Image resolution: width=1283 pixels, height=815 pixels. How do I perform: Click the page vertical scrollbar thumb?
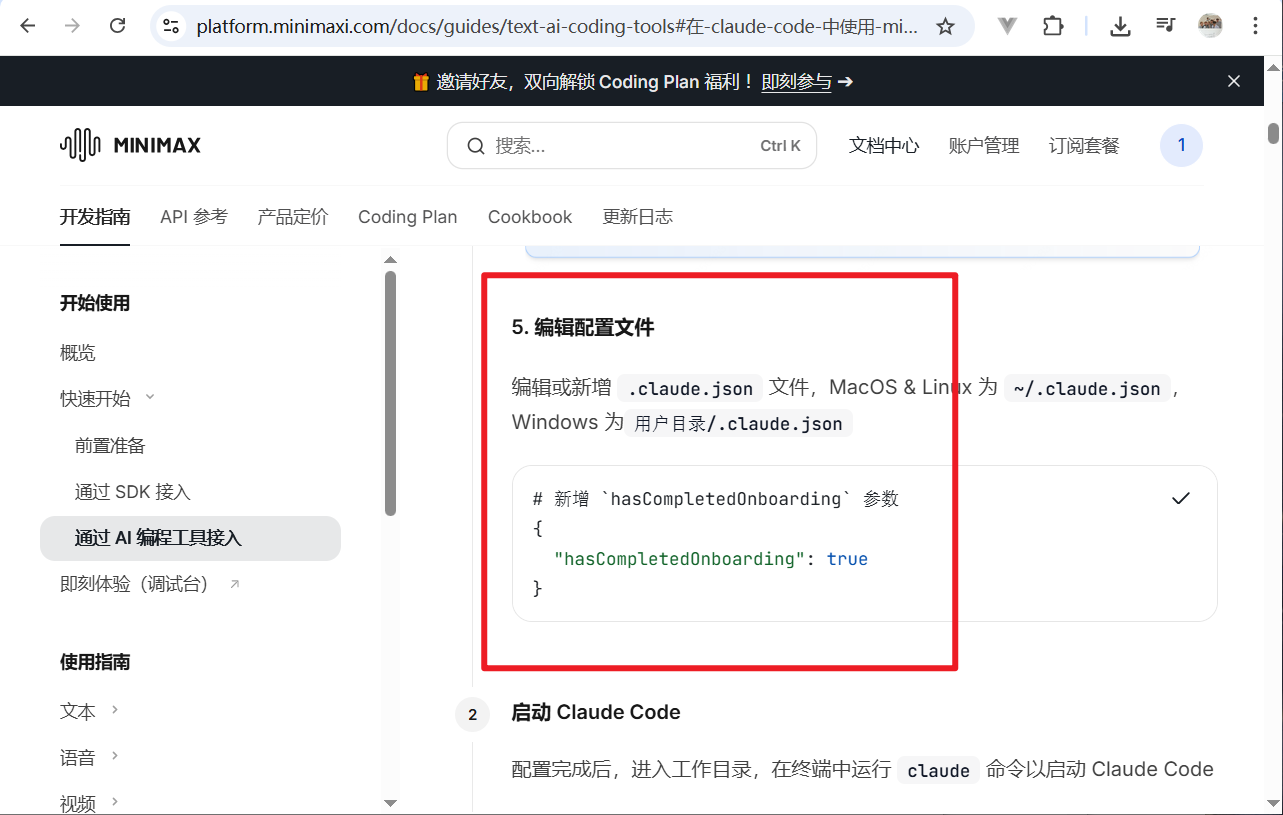1273,134
